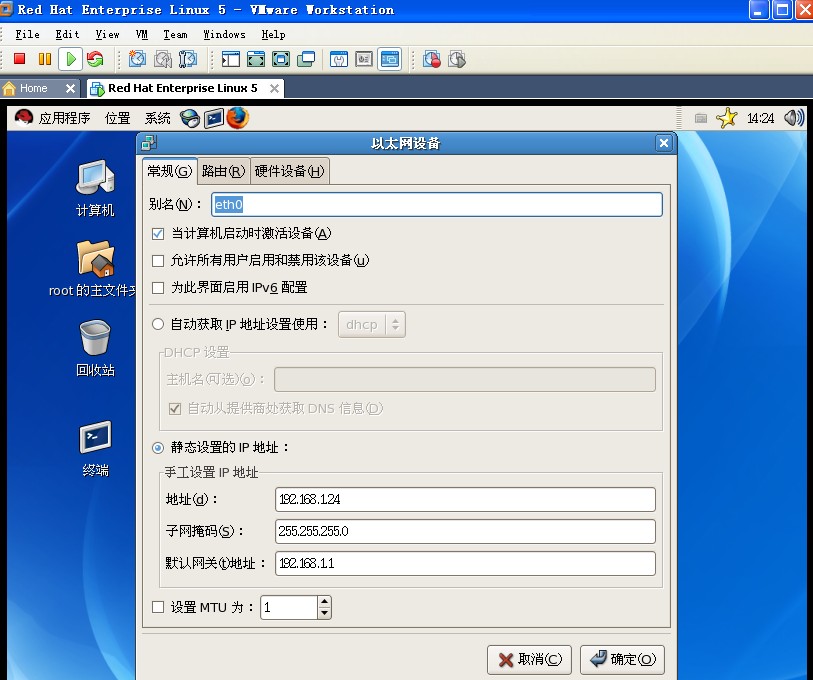Open the dhcp protocol dropdown
This screenshot has width=813, height=680.
point(372,325)
